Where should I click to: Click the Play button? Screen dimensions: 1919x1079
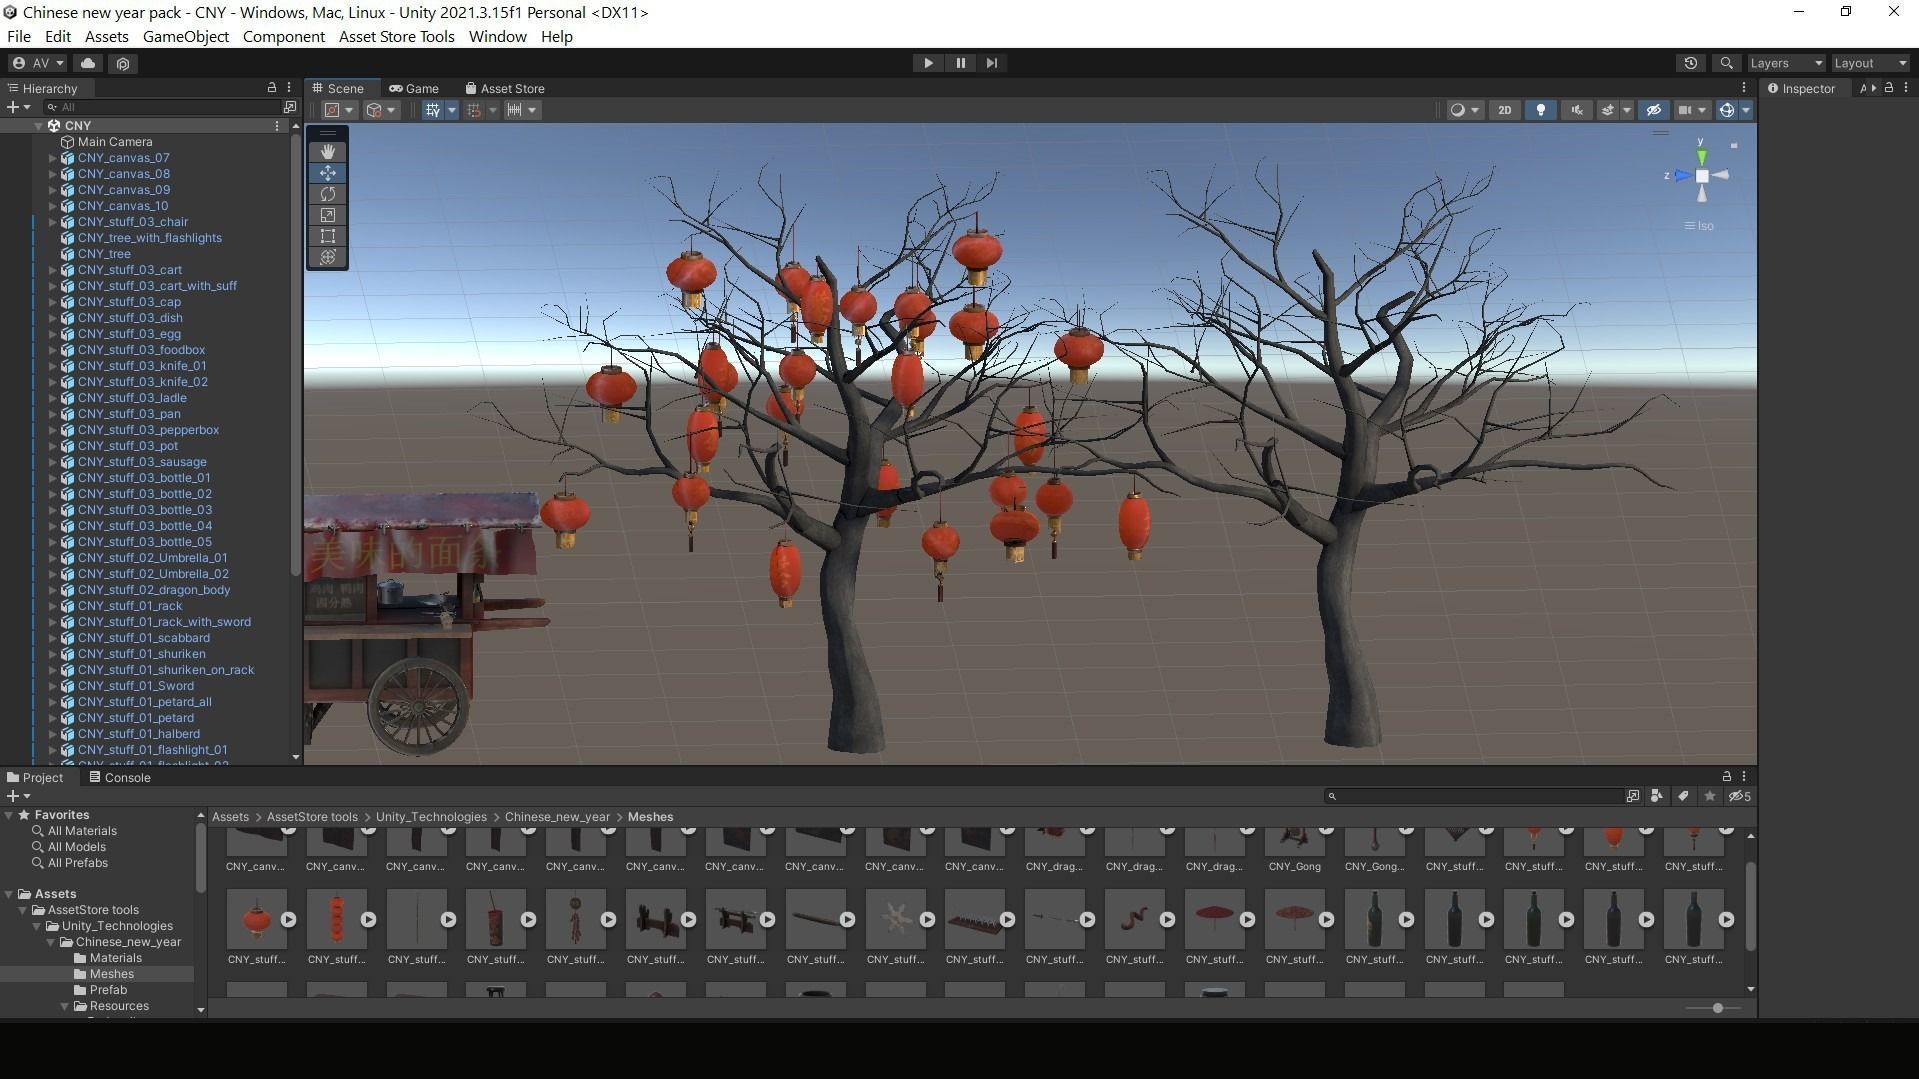(928, 63)
